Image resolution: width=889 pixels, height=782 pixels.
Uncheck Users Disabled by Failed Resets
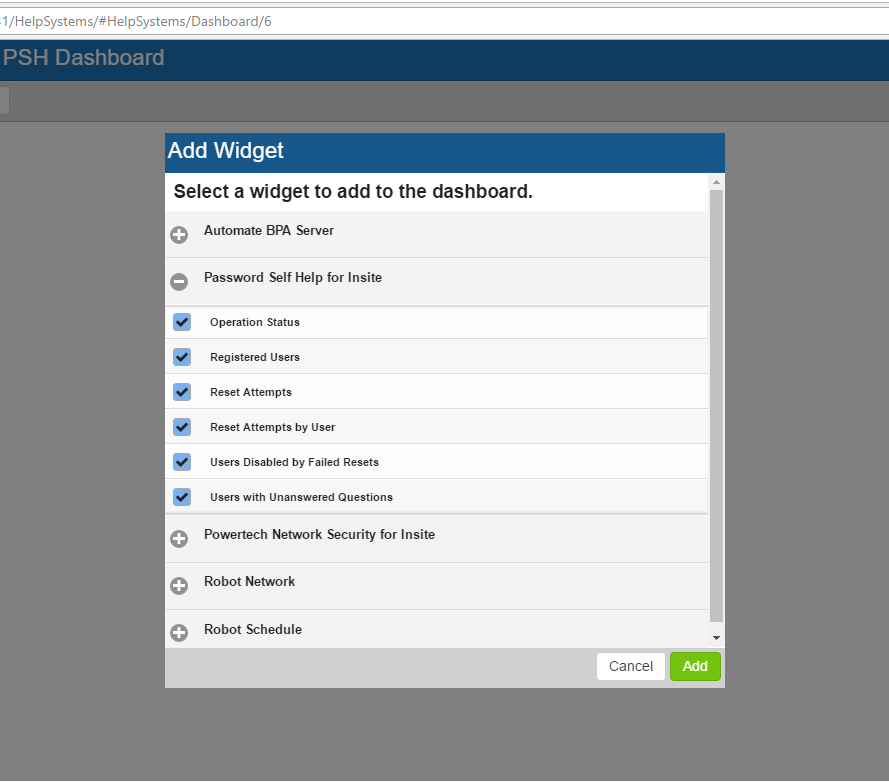point(182,462)
